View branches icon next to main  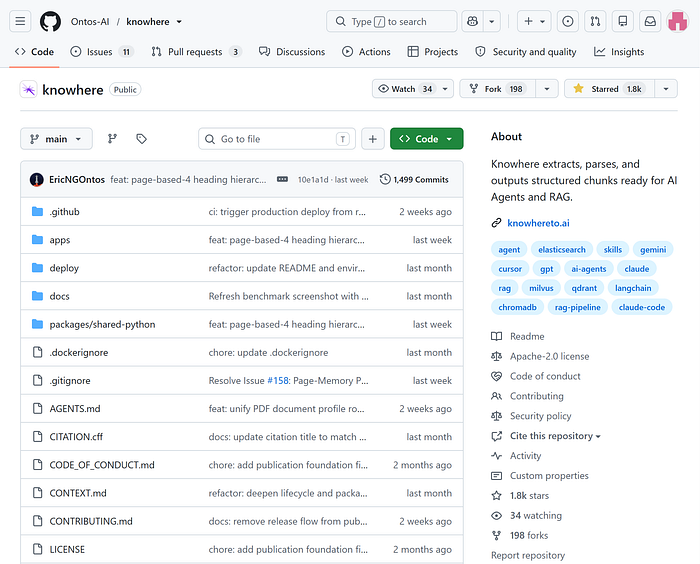tap(112, 139)
